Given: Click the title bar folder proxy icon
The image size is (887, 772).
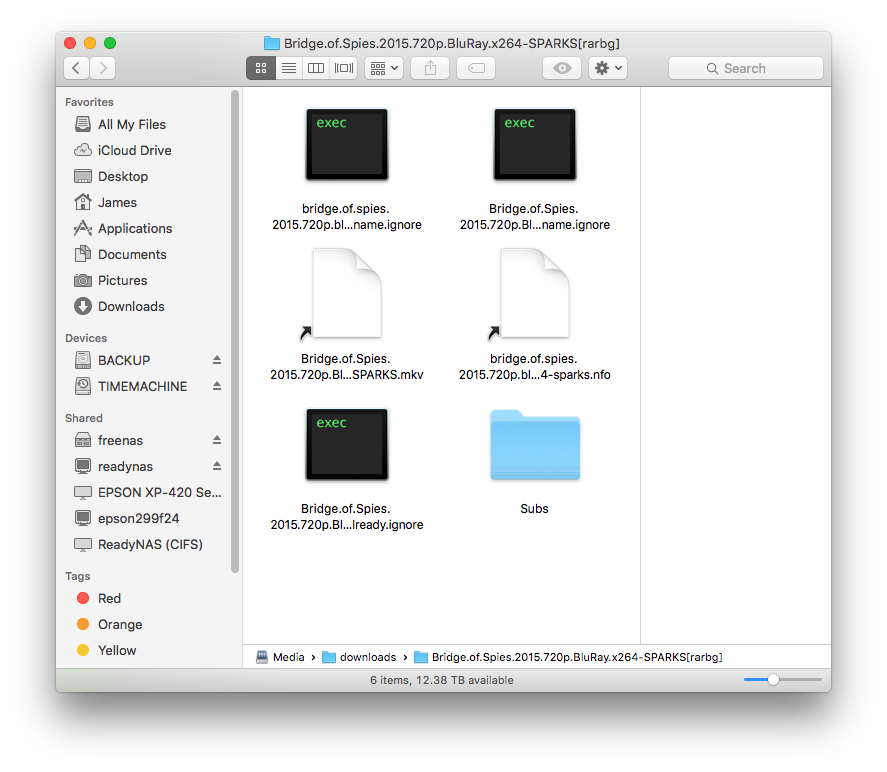Looking at the screenshot, I should pyautogui.click(x=272, y=44).
